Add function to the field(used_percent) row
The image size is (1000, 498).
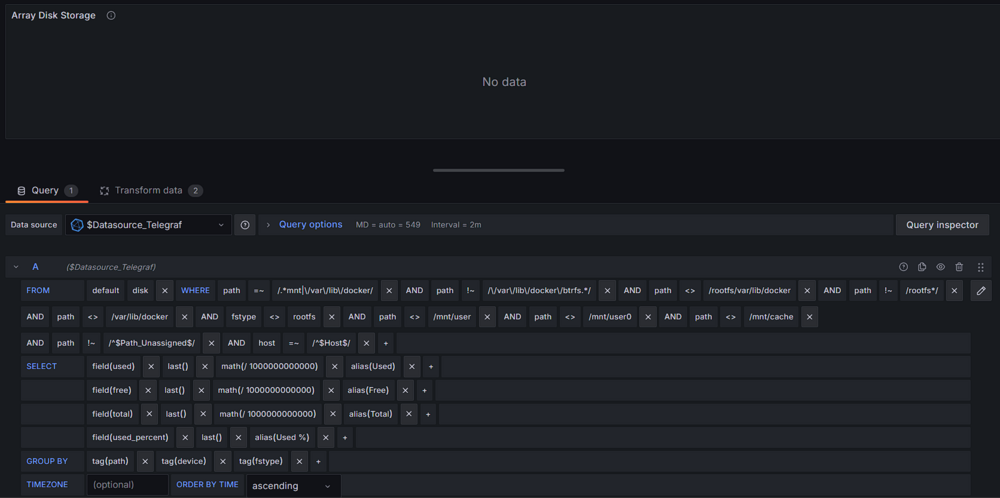345,437
